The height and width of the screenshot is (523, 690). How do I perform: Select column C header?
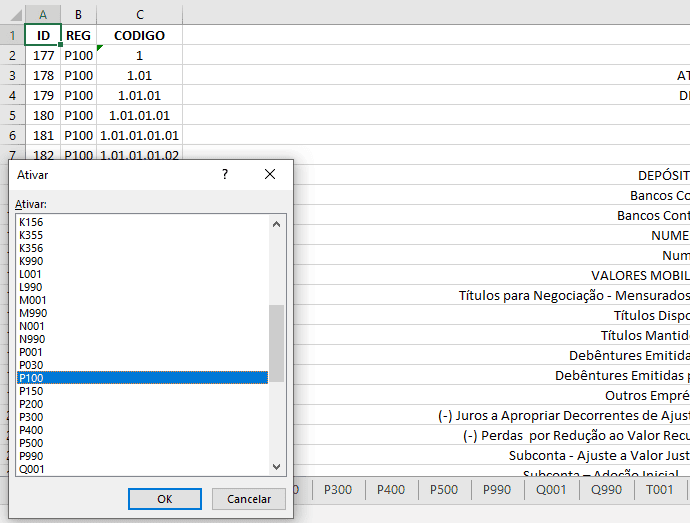click(139, 15)
